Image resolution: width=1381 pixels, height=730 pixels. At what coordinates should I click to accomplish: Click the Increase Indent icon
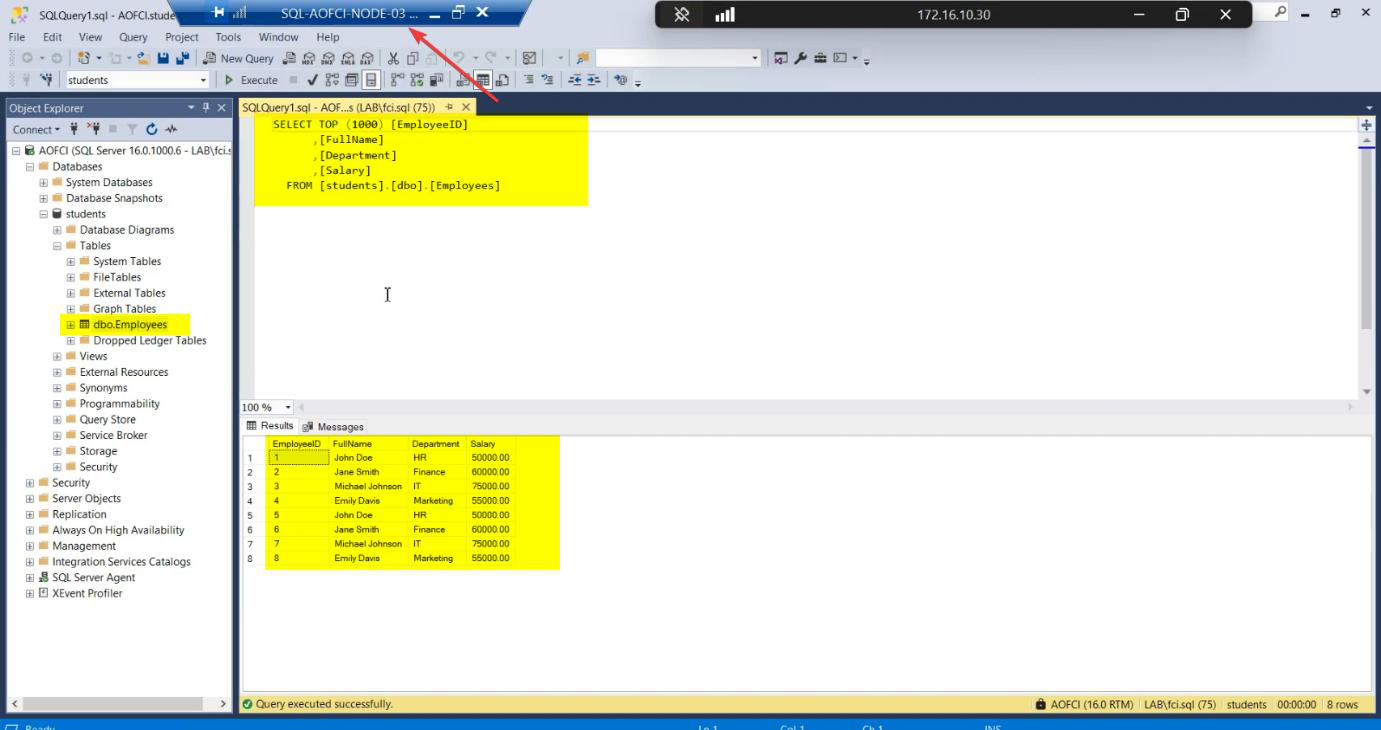click(x=594, y=80)
